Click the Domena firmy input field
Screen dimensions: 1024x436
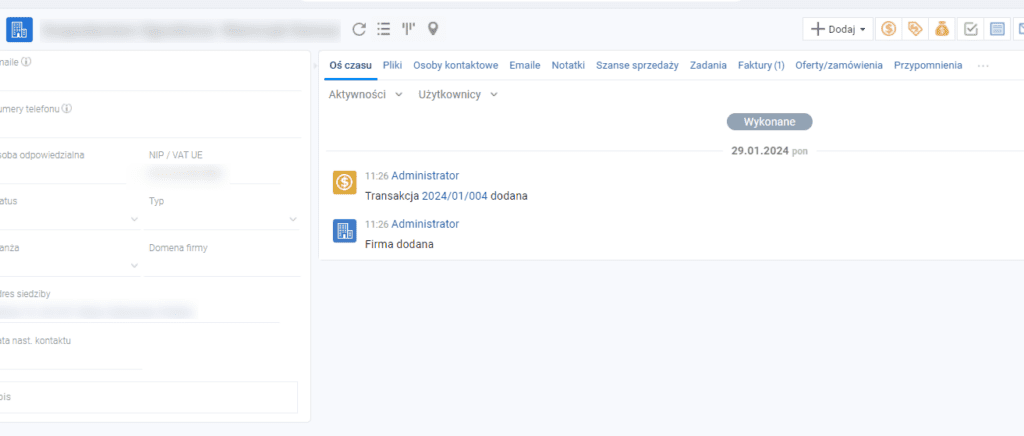(223, 265)
